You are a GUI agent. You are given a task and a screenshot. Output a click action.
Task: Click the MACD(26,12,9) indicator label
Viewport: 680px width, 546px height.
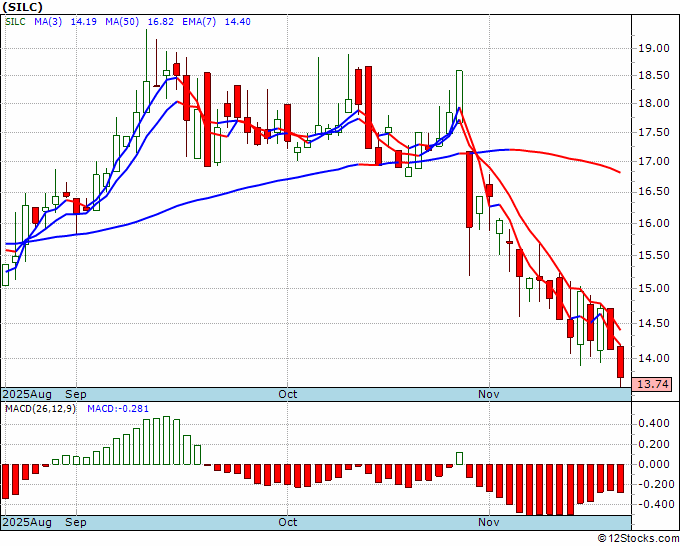tap(40, 409)
